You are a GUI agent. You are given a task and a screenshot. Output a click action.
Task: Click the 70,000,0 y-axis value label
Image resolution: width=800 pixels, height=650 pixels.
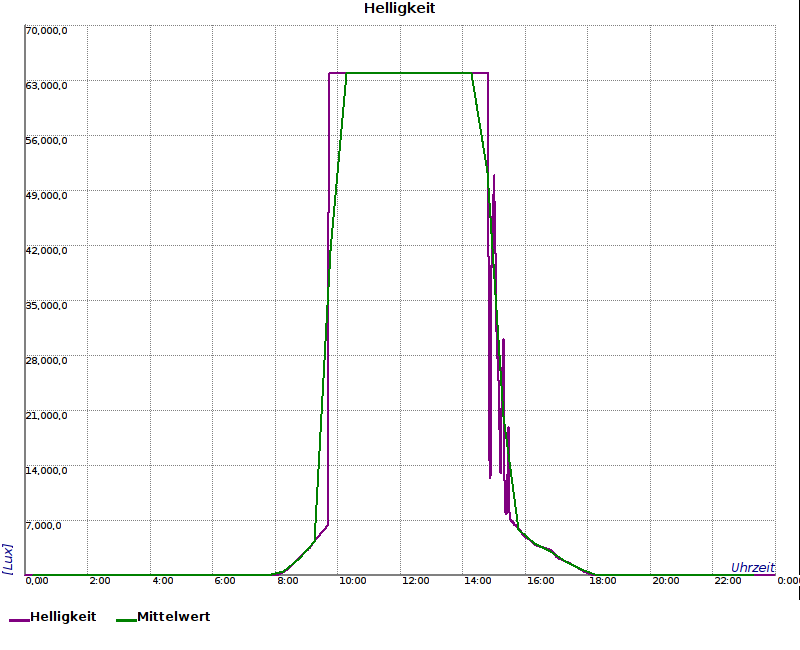click(x=46, y=30)
